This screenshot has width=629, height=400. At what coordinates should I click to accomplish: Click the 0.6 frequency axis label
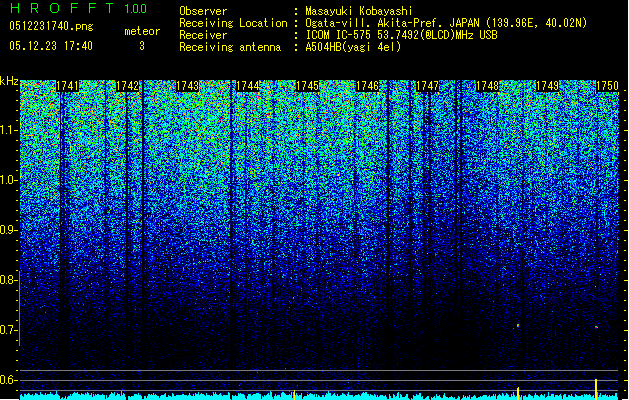click(x=8, y=380)
